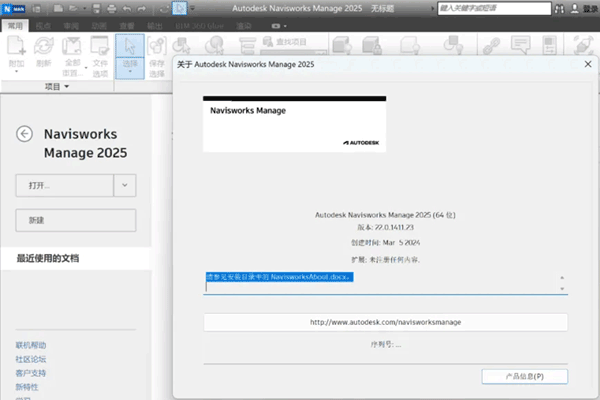Switch to the 常用 ribbon tab
The image size is (600, 400).
click(x=15, y=26)
